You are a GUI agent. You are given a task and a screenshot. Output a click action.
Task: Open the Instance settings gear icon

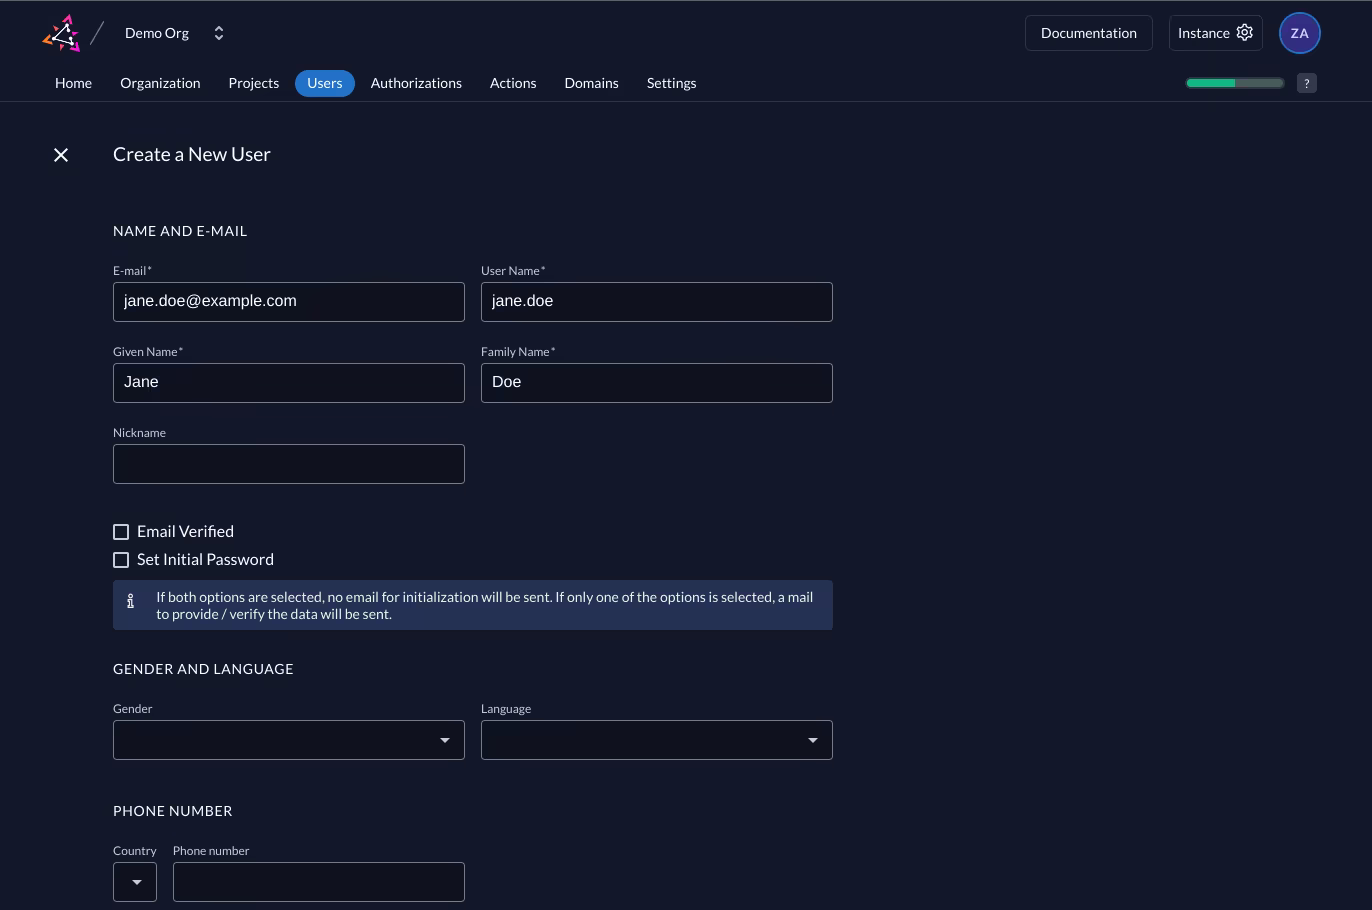coord(1244,32)
